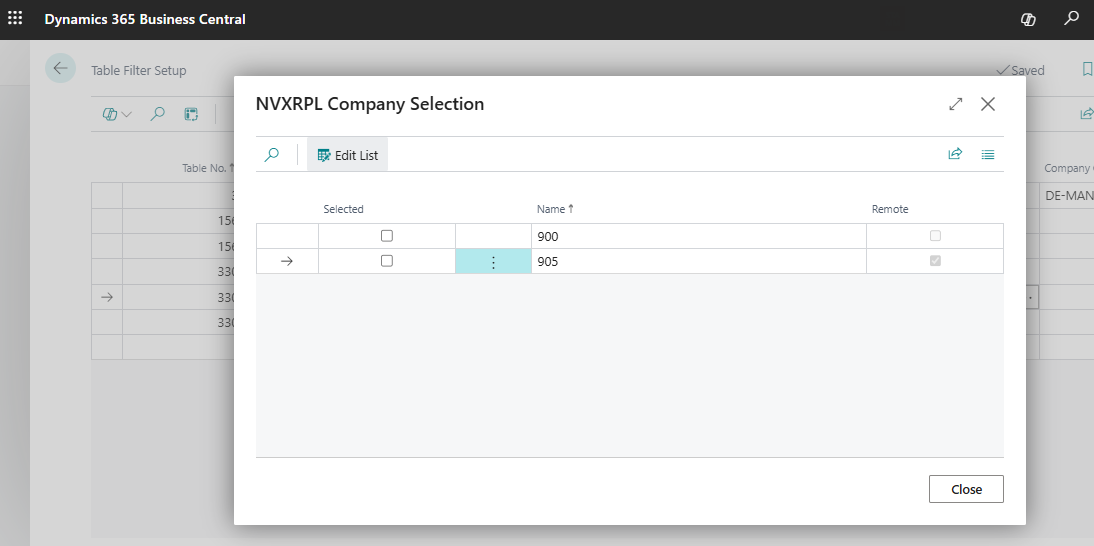
Task: Expand the dialog to full screen
Action: click(x=956, y=104)
